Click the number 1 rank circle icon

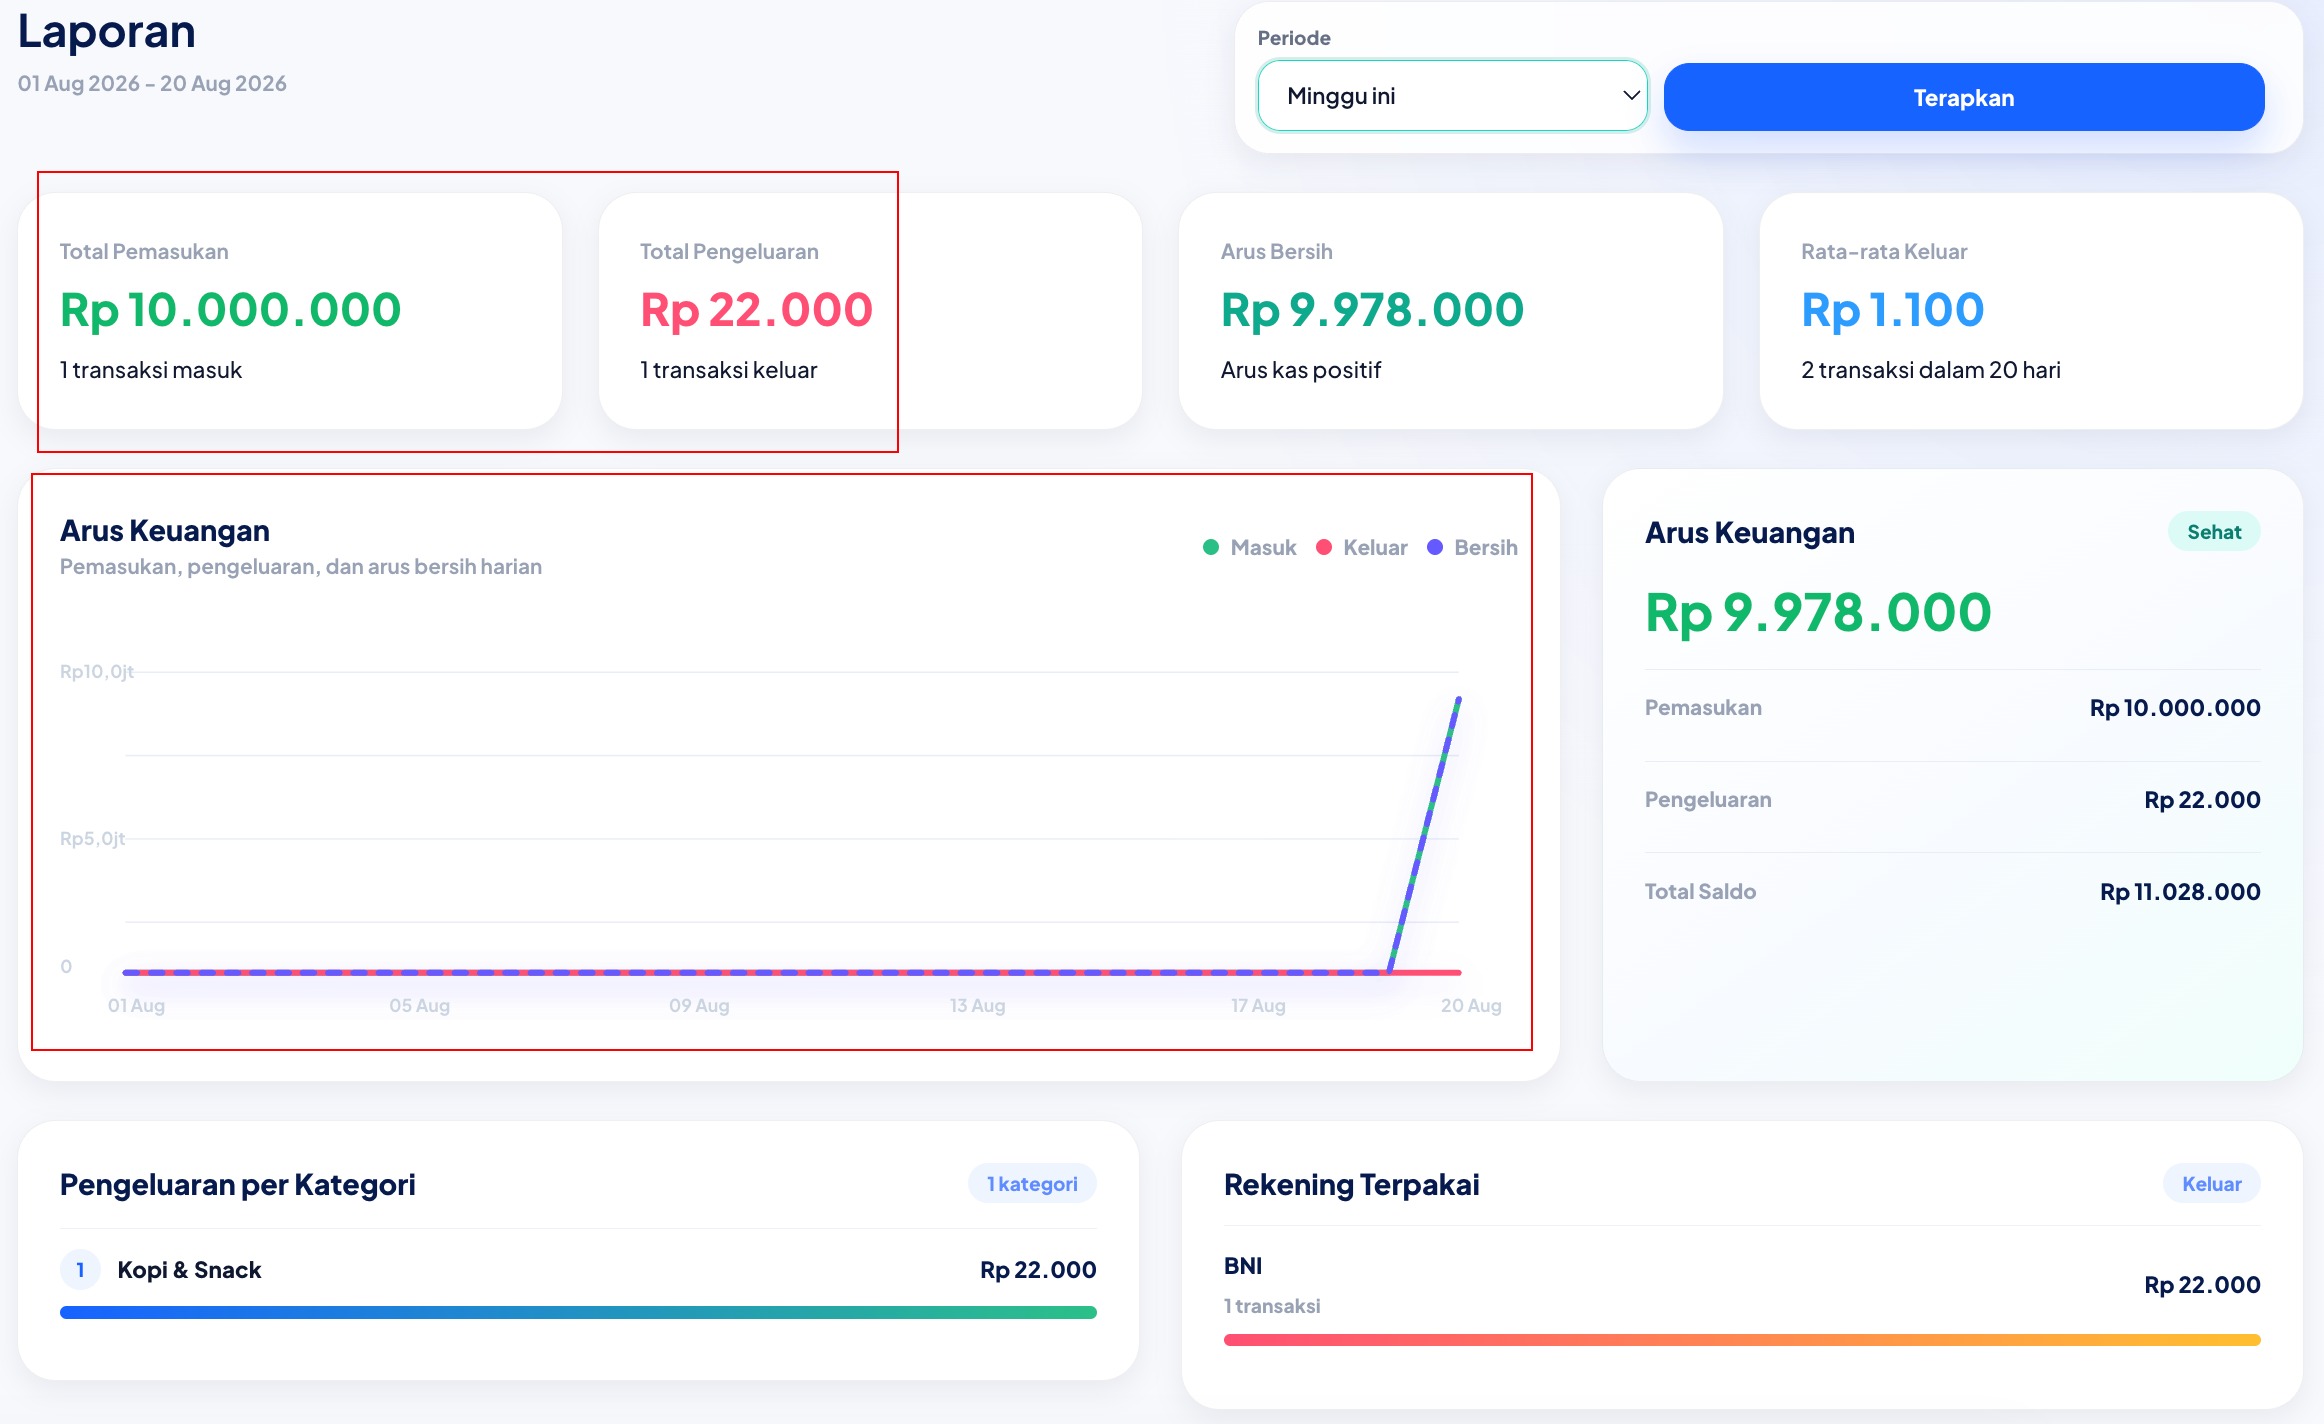tap(80, 1270)
